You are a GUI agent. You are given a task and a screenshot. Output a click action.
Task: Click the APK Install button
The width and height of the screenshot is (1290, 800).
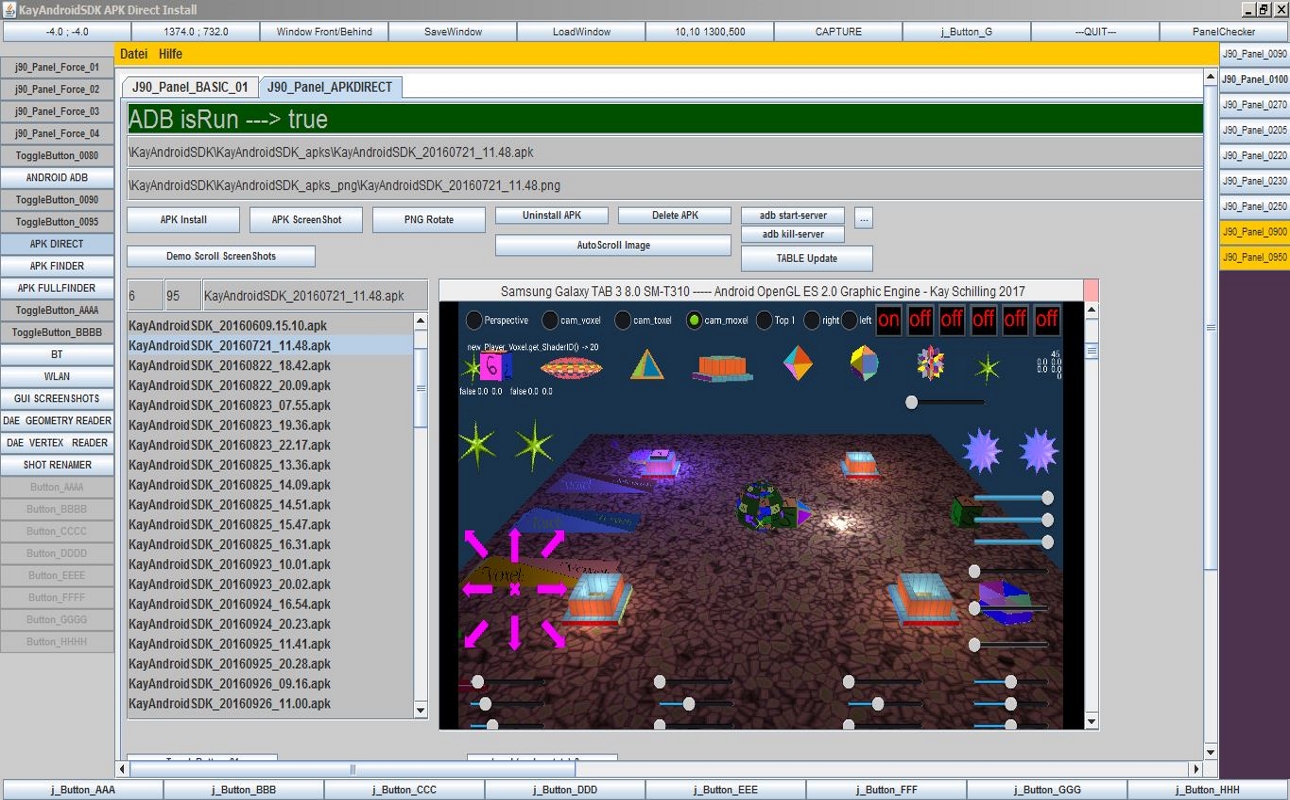183,220
